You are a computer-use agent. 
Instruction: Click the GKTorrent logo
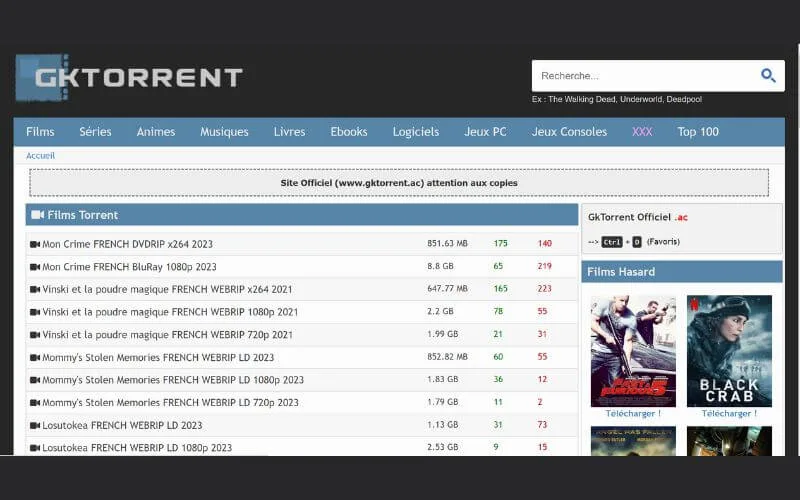129,78
